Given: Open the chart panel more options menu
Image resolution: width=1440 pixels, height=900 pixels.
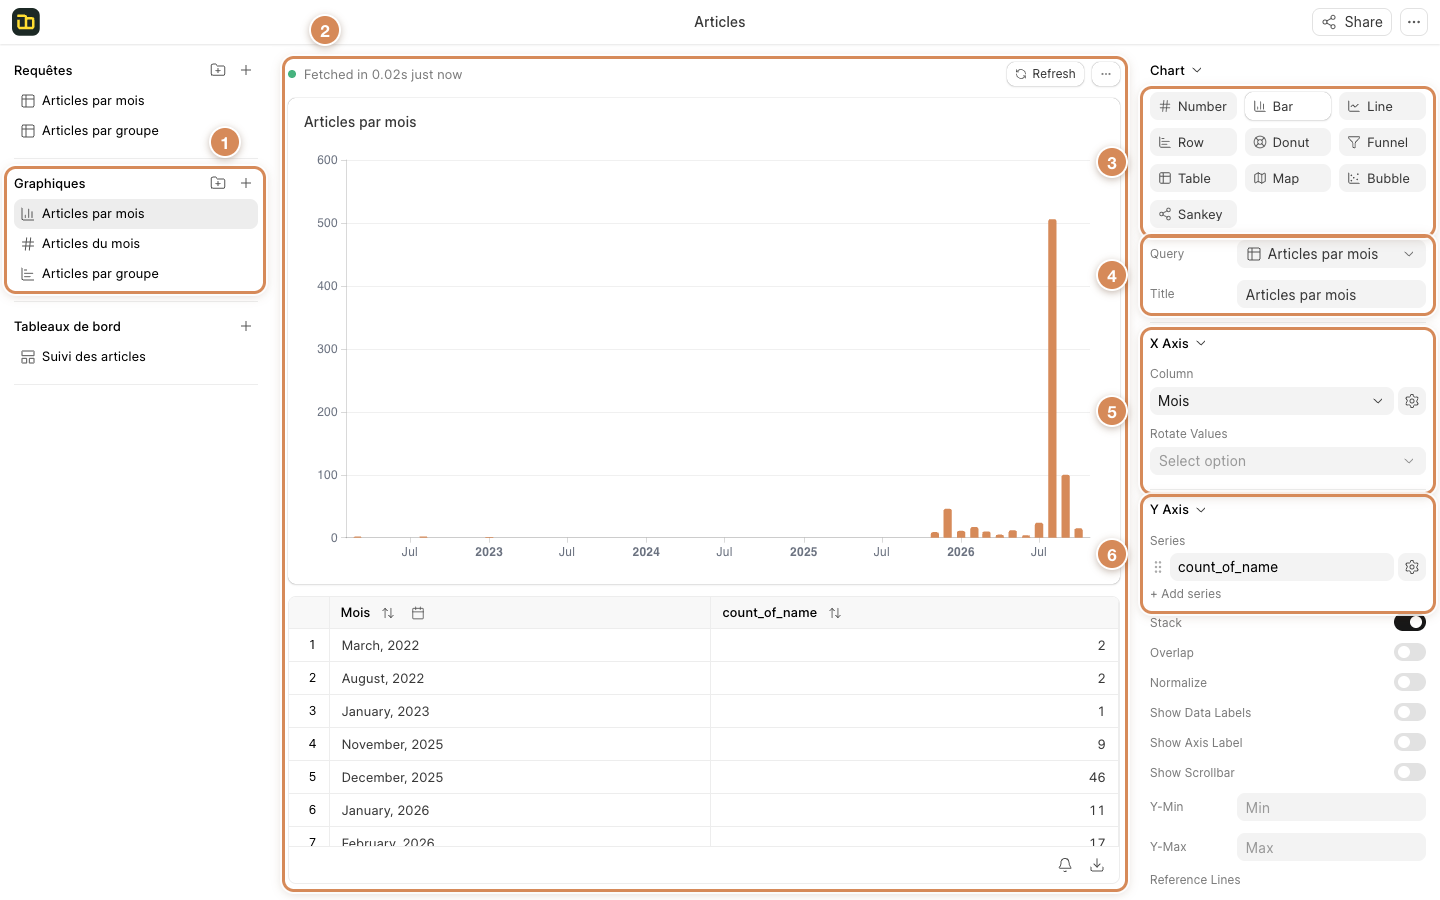Looking at the screenshot, I should pyautogui.click(x=1106, y=74).
